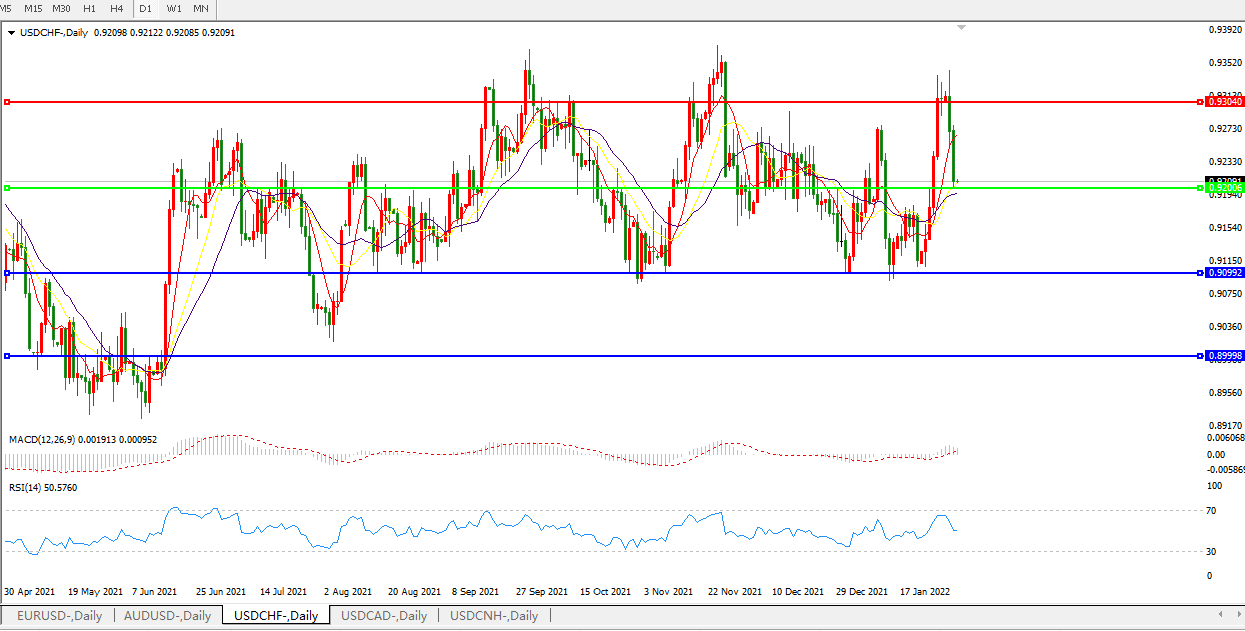Switch to the M15 timeframe
This screenshot has width=1245, height=631.
(33, 9)
